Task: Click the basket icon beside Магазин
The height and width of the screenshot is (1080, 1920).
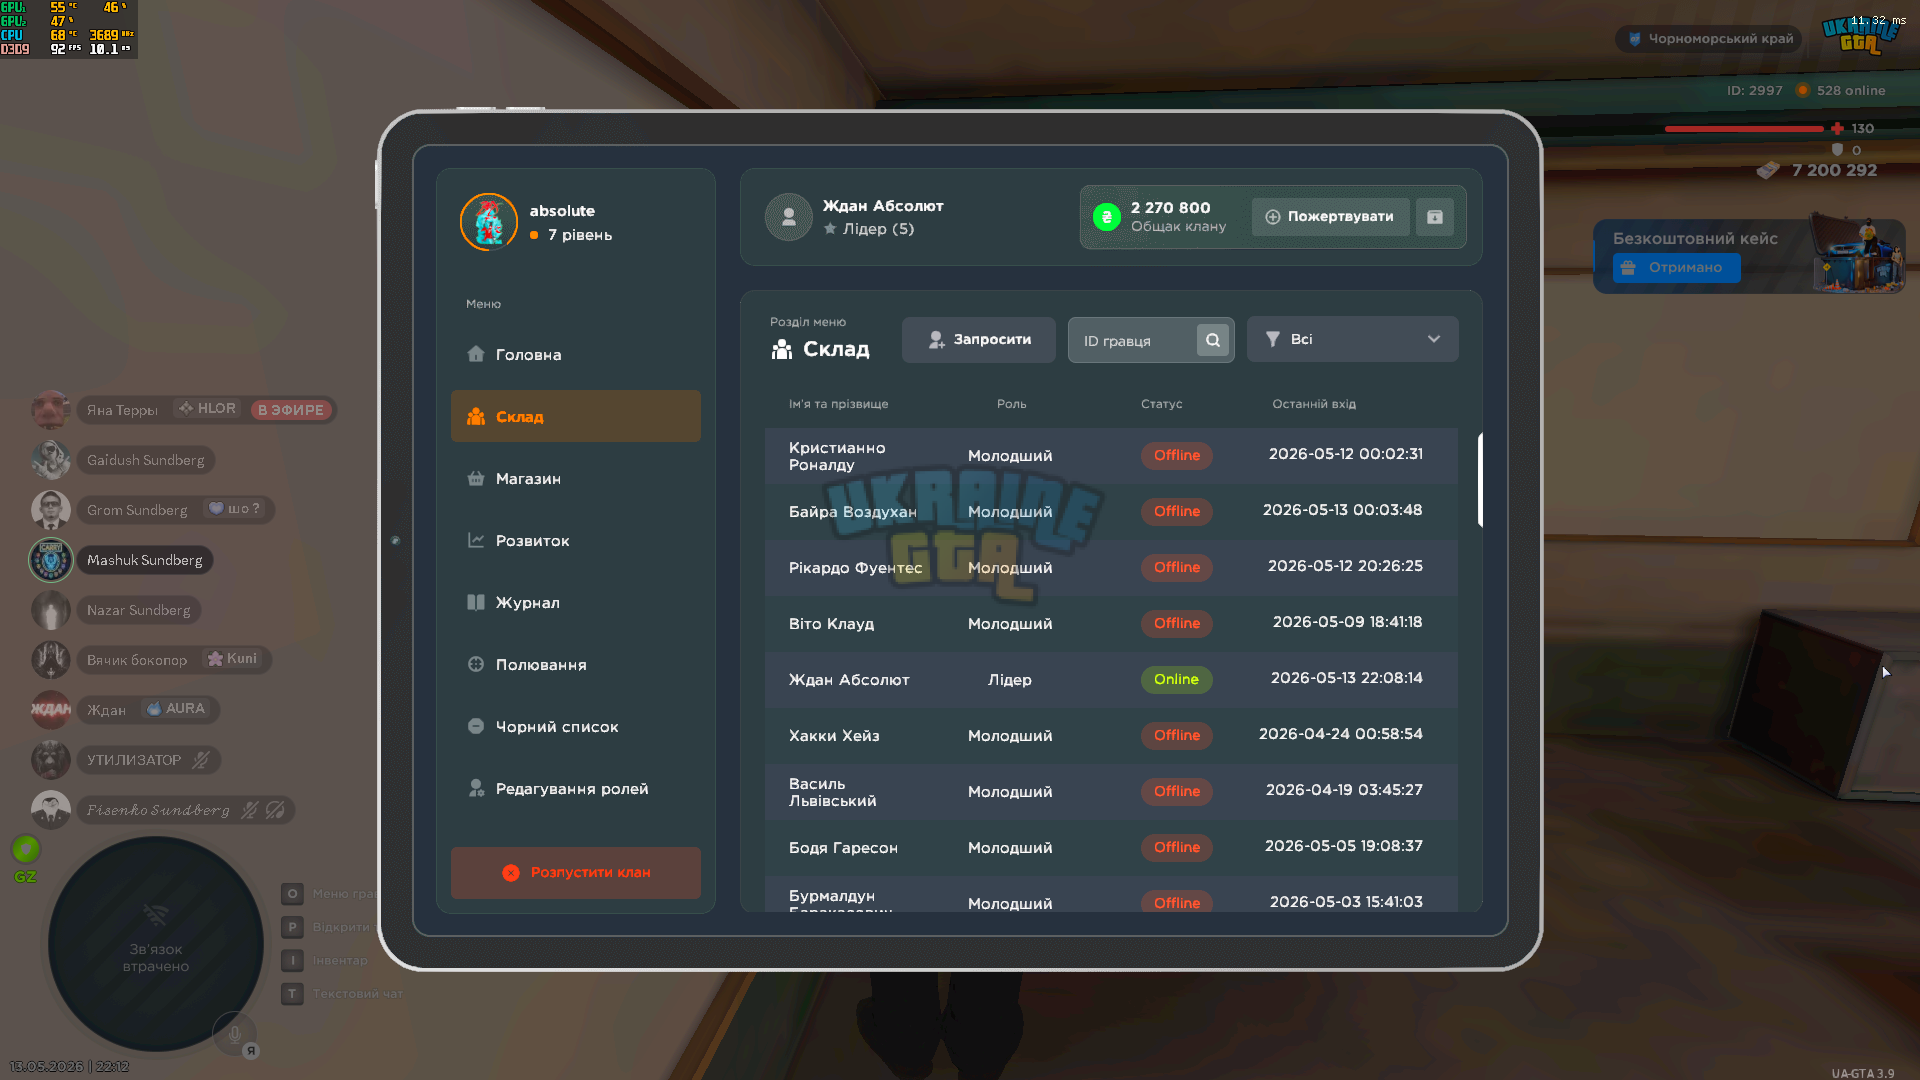Action: coord(476,478)
